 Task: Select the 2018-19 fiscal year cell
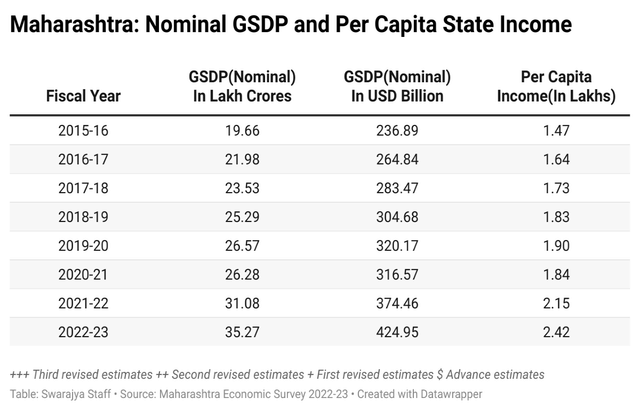[83, 215]
